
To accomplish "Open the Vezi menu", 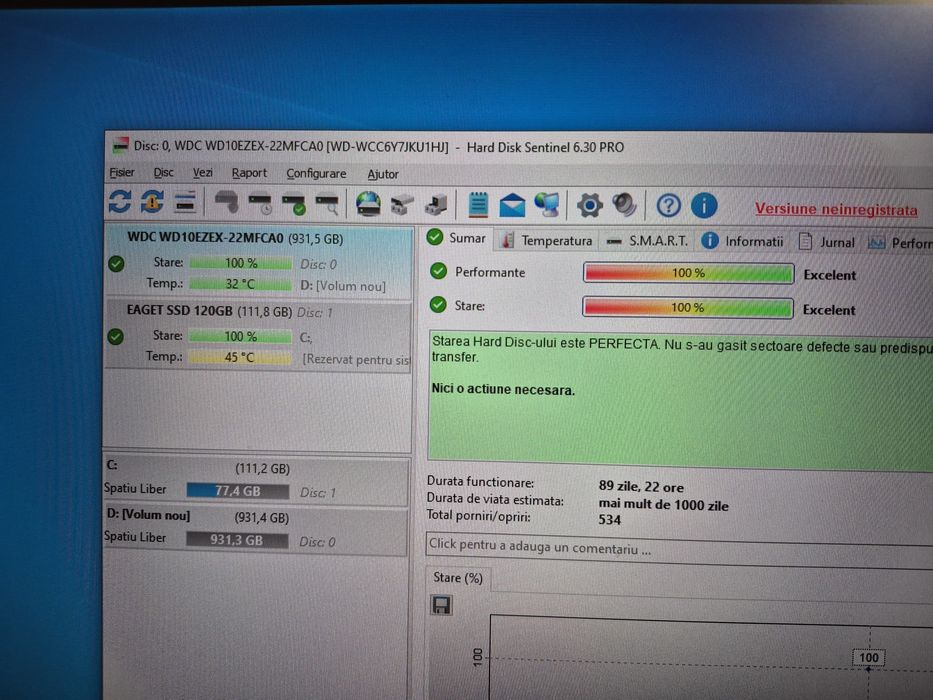I will click(x=202, y=173).
